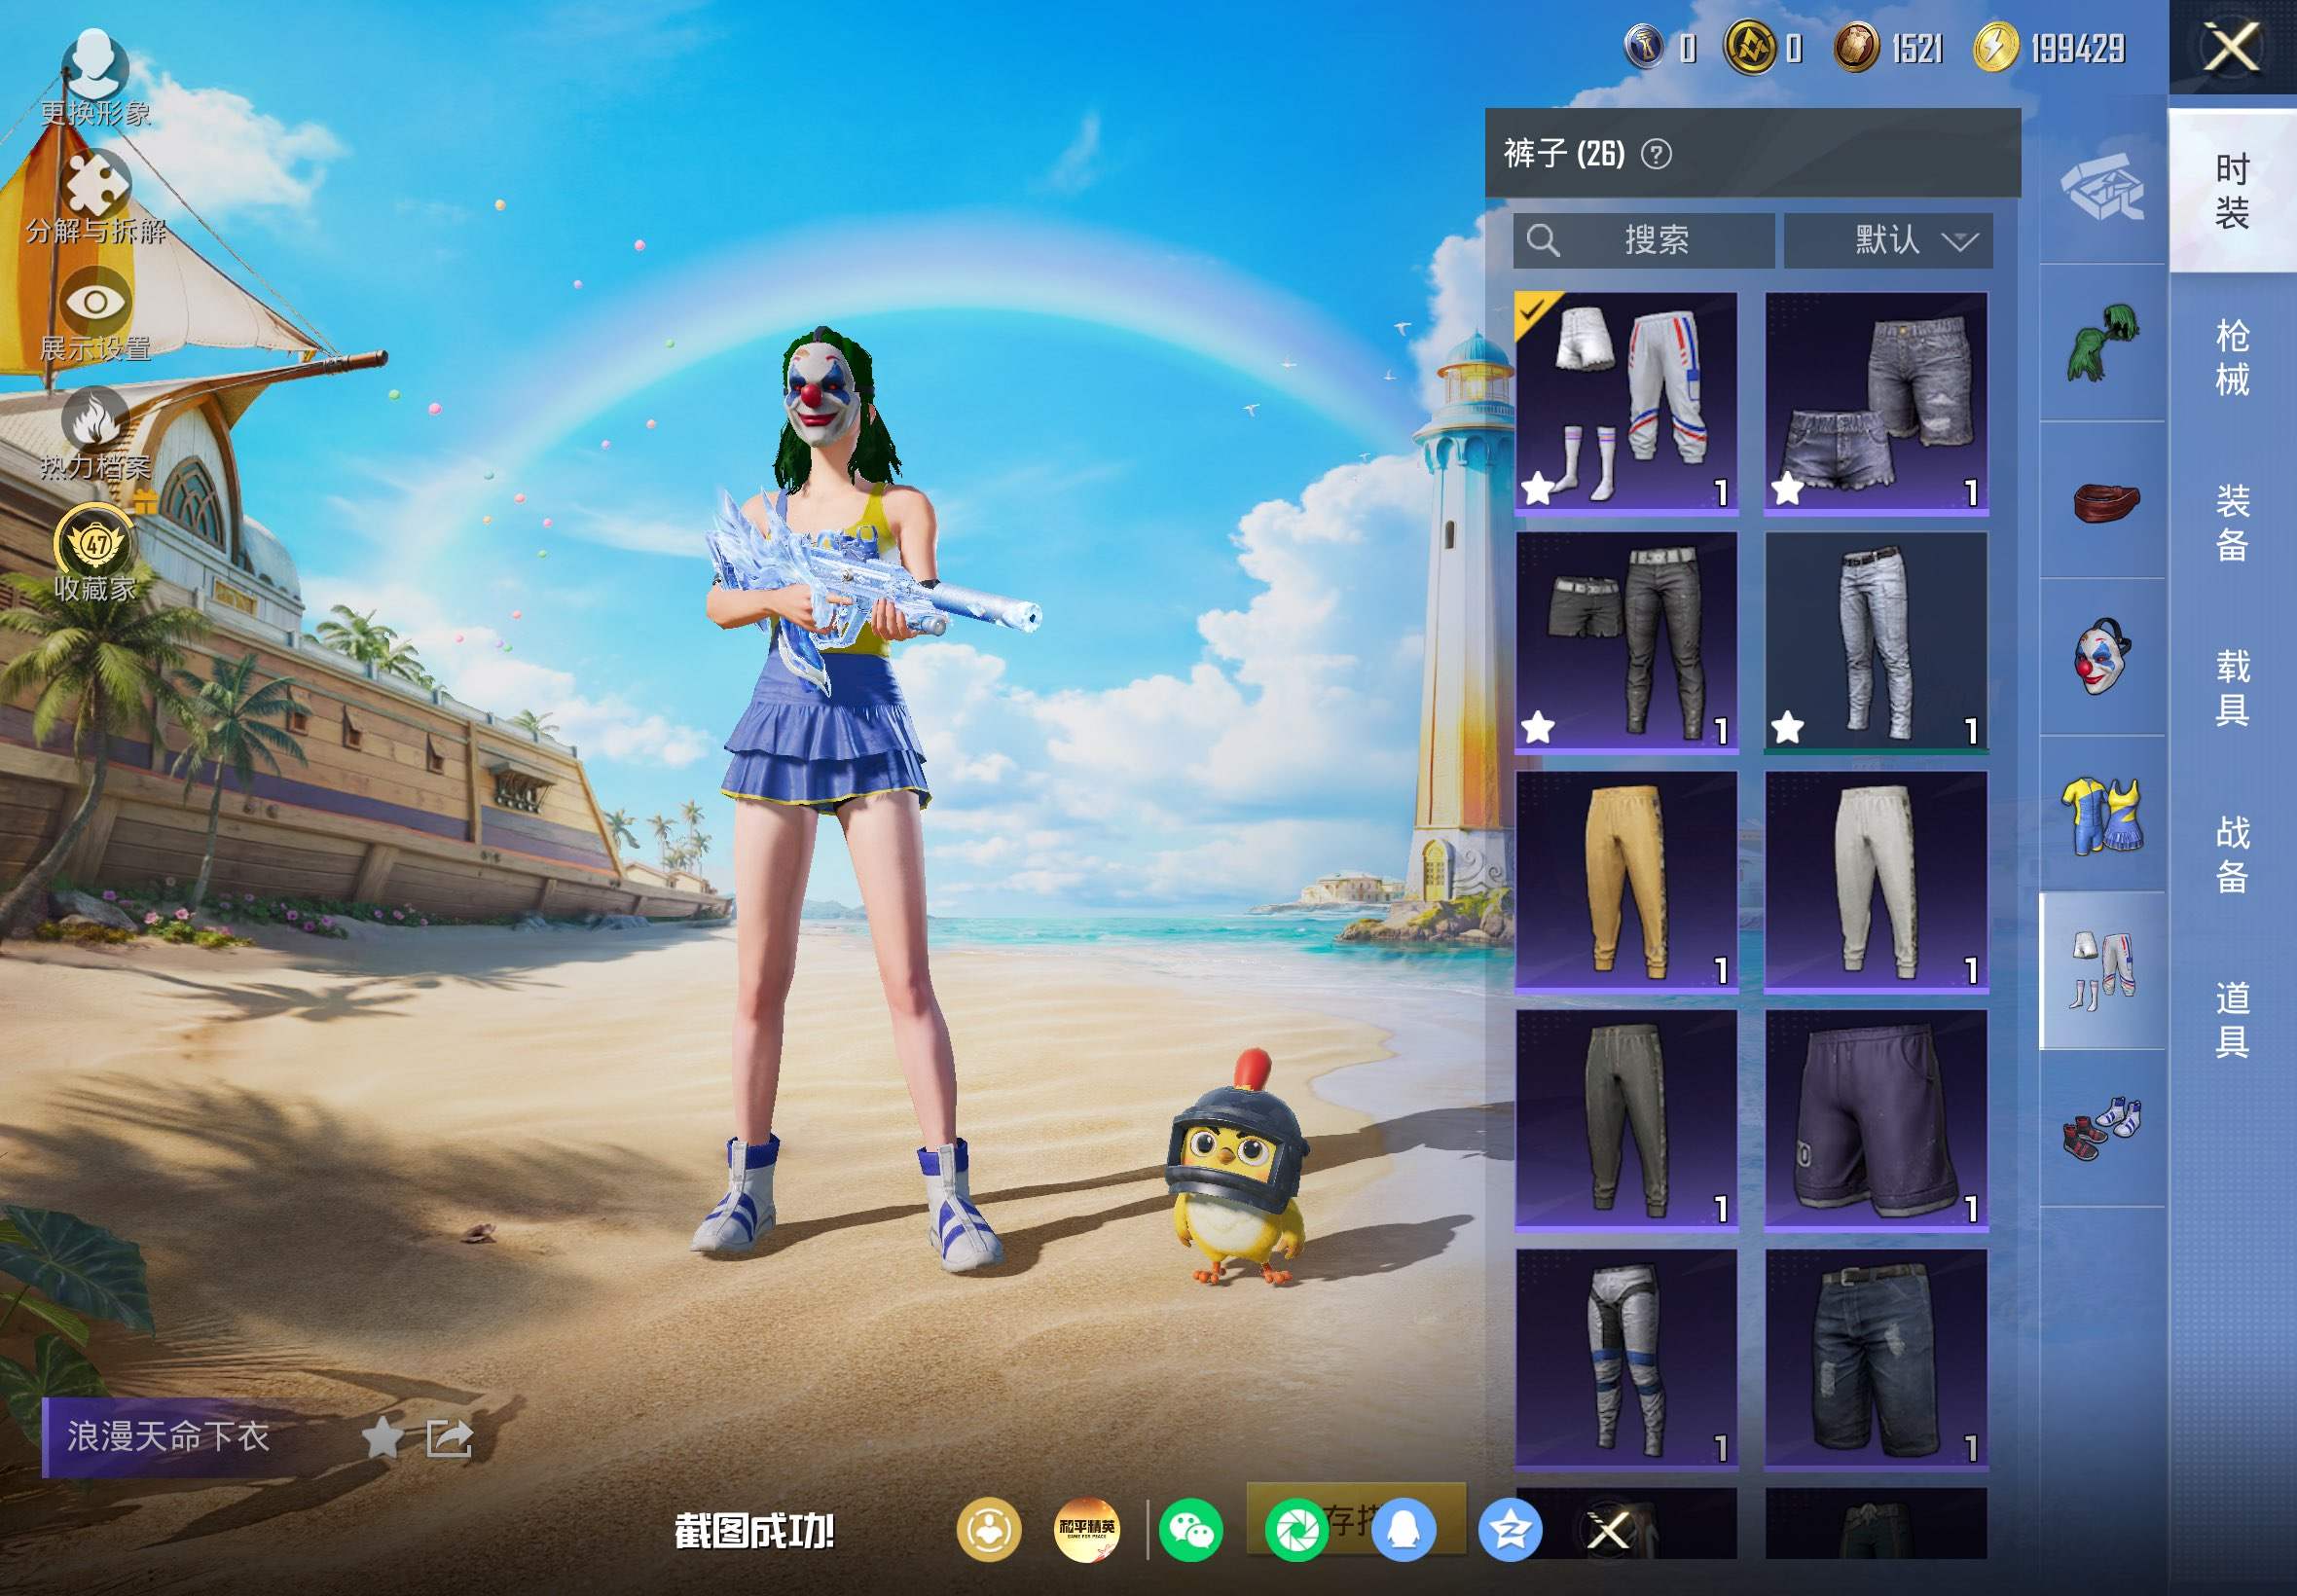Toggle favorite star on white pants set
This screenshot has width=2297, height=1596.
click(x=1538, y=489)
